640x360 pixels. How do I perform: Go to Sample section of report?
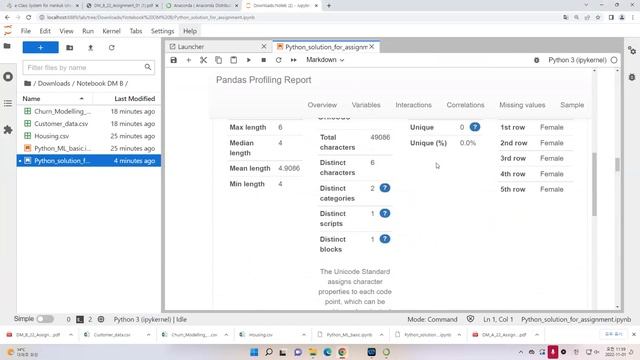pyautogui.click(x=572, y=105)
